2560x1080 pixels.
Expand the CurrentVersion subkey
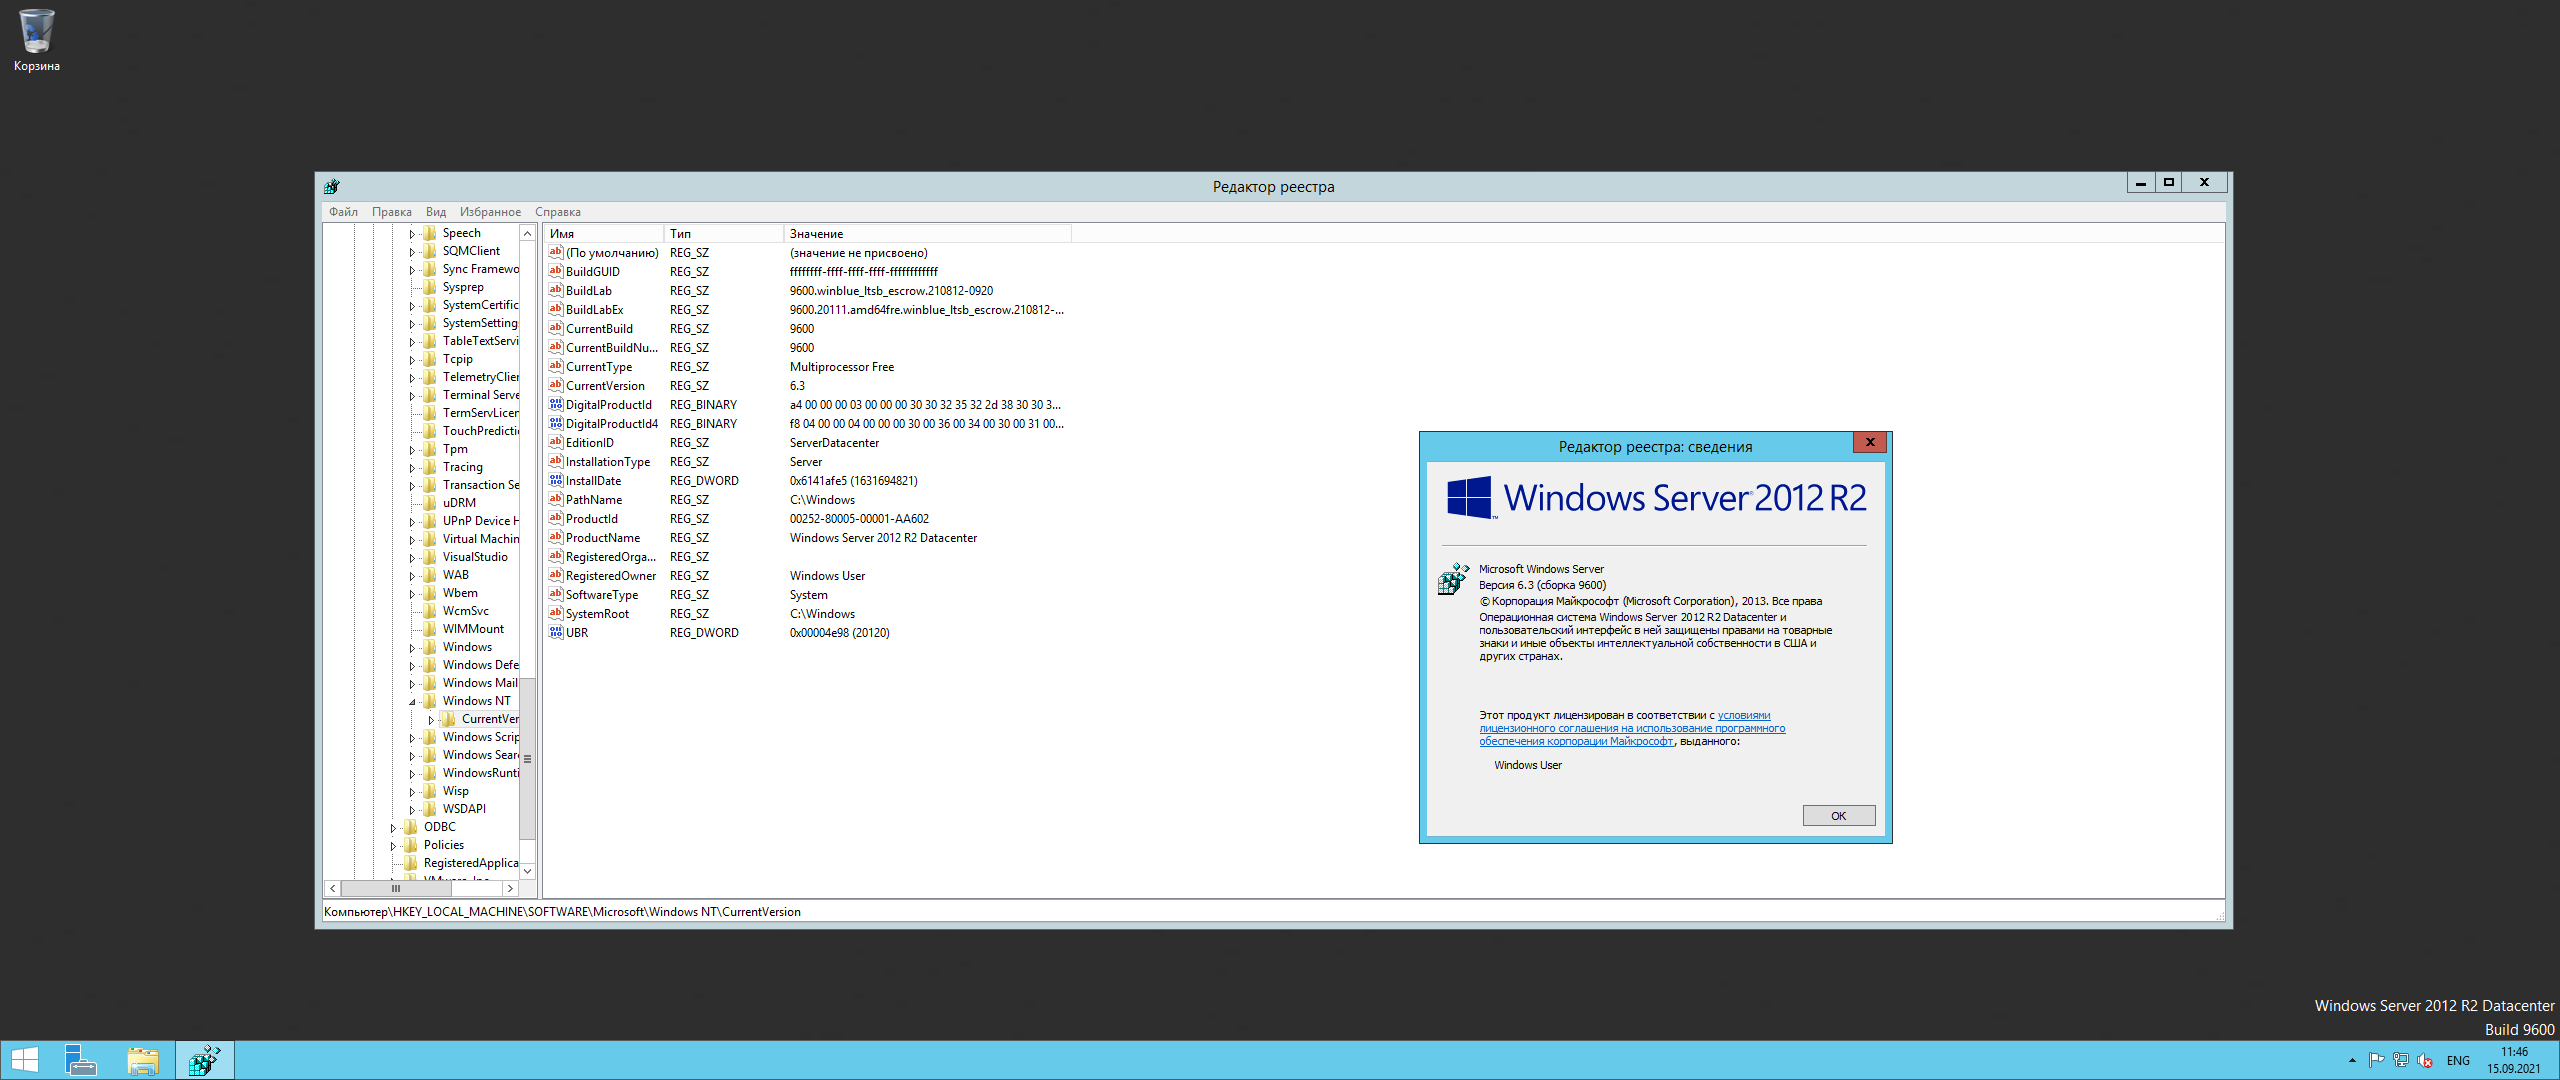430,720
